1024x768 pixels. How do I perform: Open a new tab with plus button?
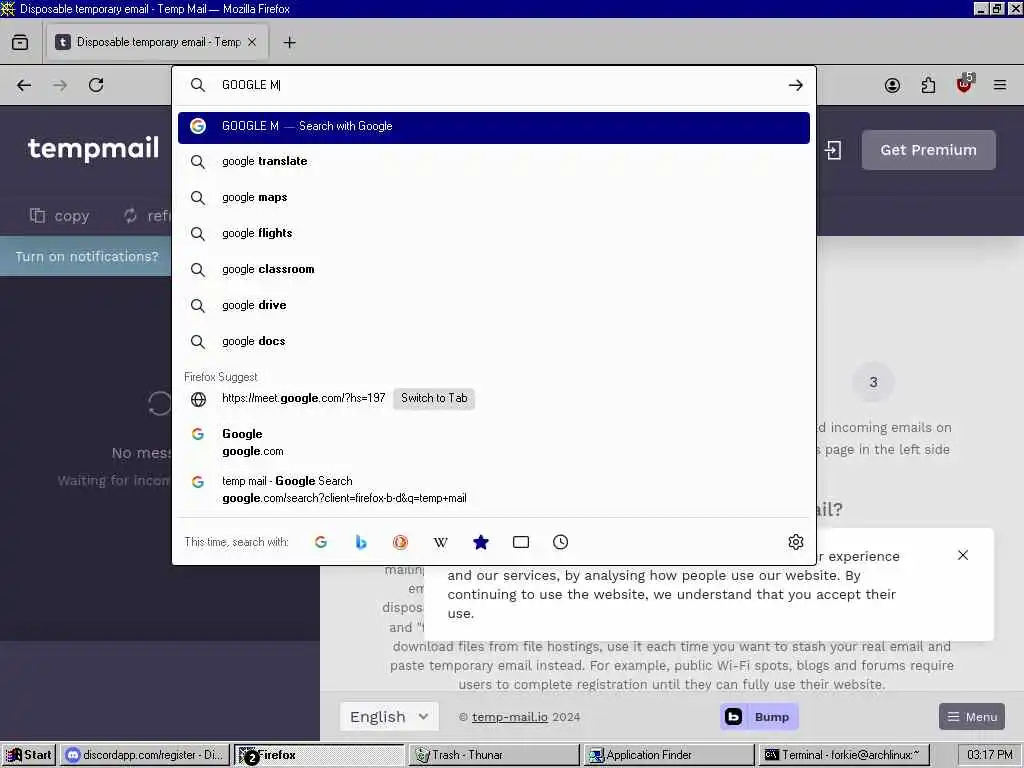point(289,42)
